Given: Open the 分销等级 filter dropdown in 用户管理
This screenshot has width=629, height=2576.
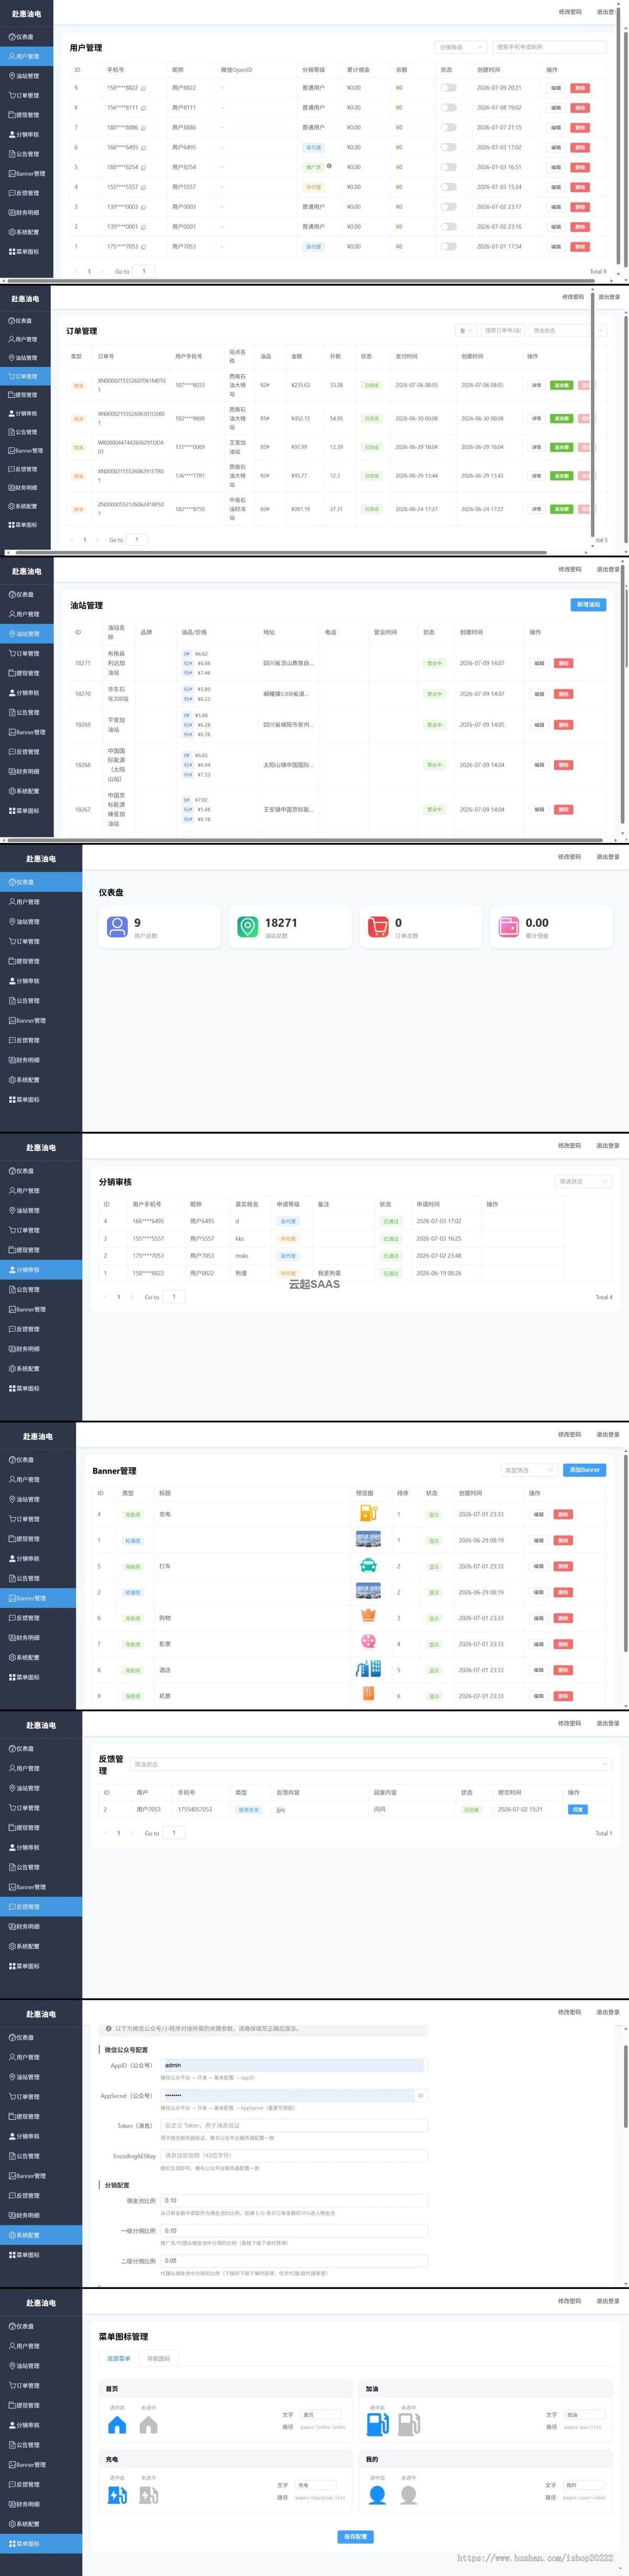Looking at the screenshot, I should [x=461, y=47].
